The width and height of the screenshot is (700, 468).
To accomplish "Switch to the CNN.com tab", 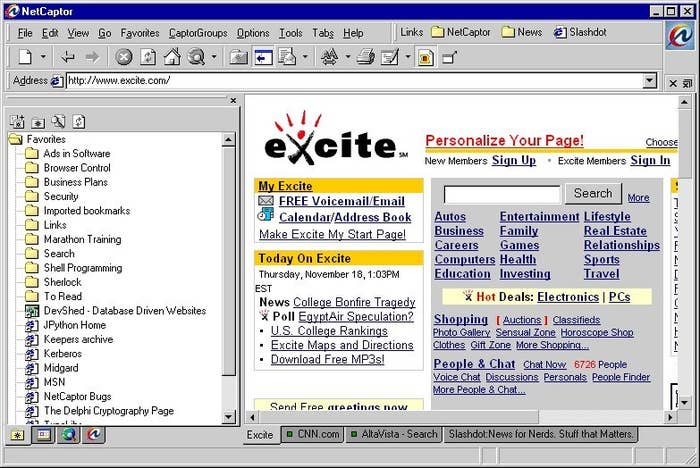I will tap(312, 434).
